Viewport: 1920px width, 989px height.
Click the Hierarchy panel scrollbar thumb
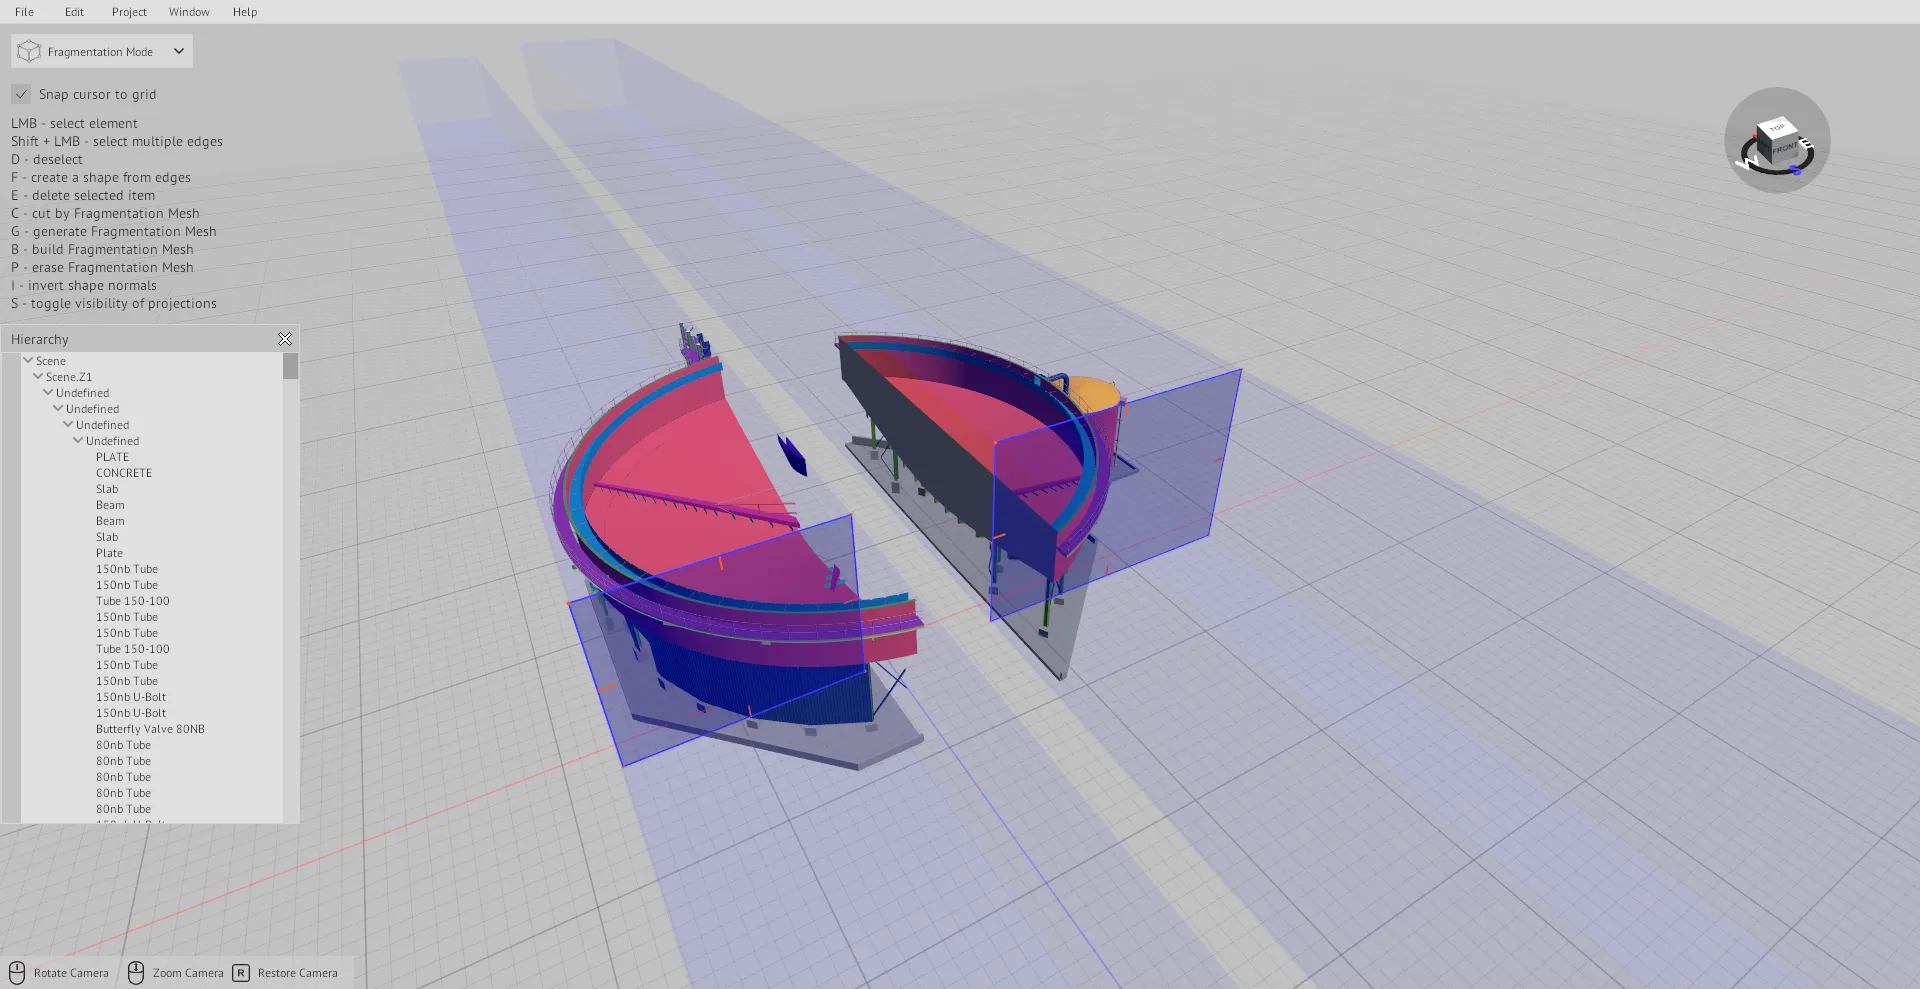coord(290,366)
